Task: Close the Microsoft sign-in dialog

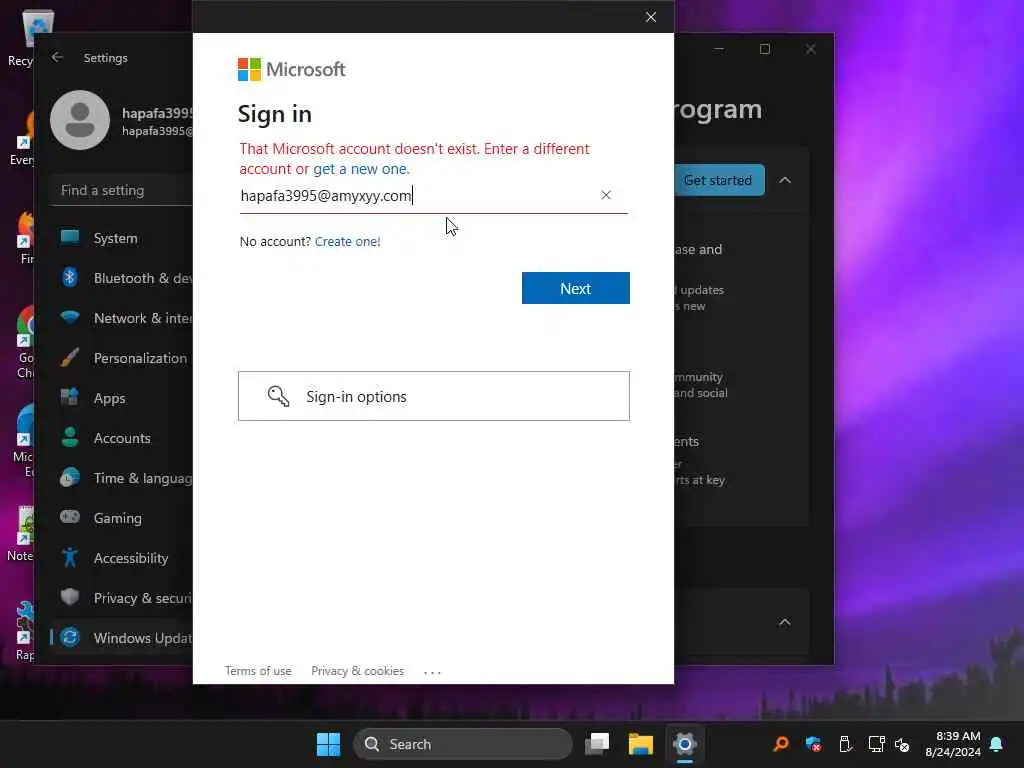Action: tap(650, 17)
